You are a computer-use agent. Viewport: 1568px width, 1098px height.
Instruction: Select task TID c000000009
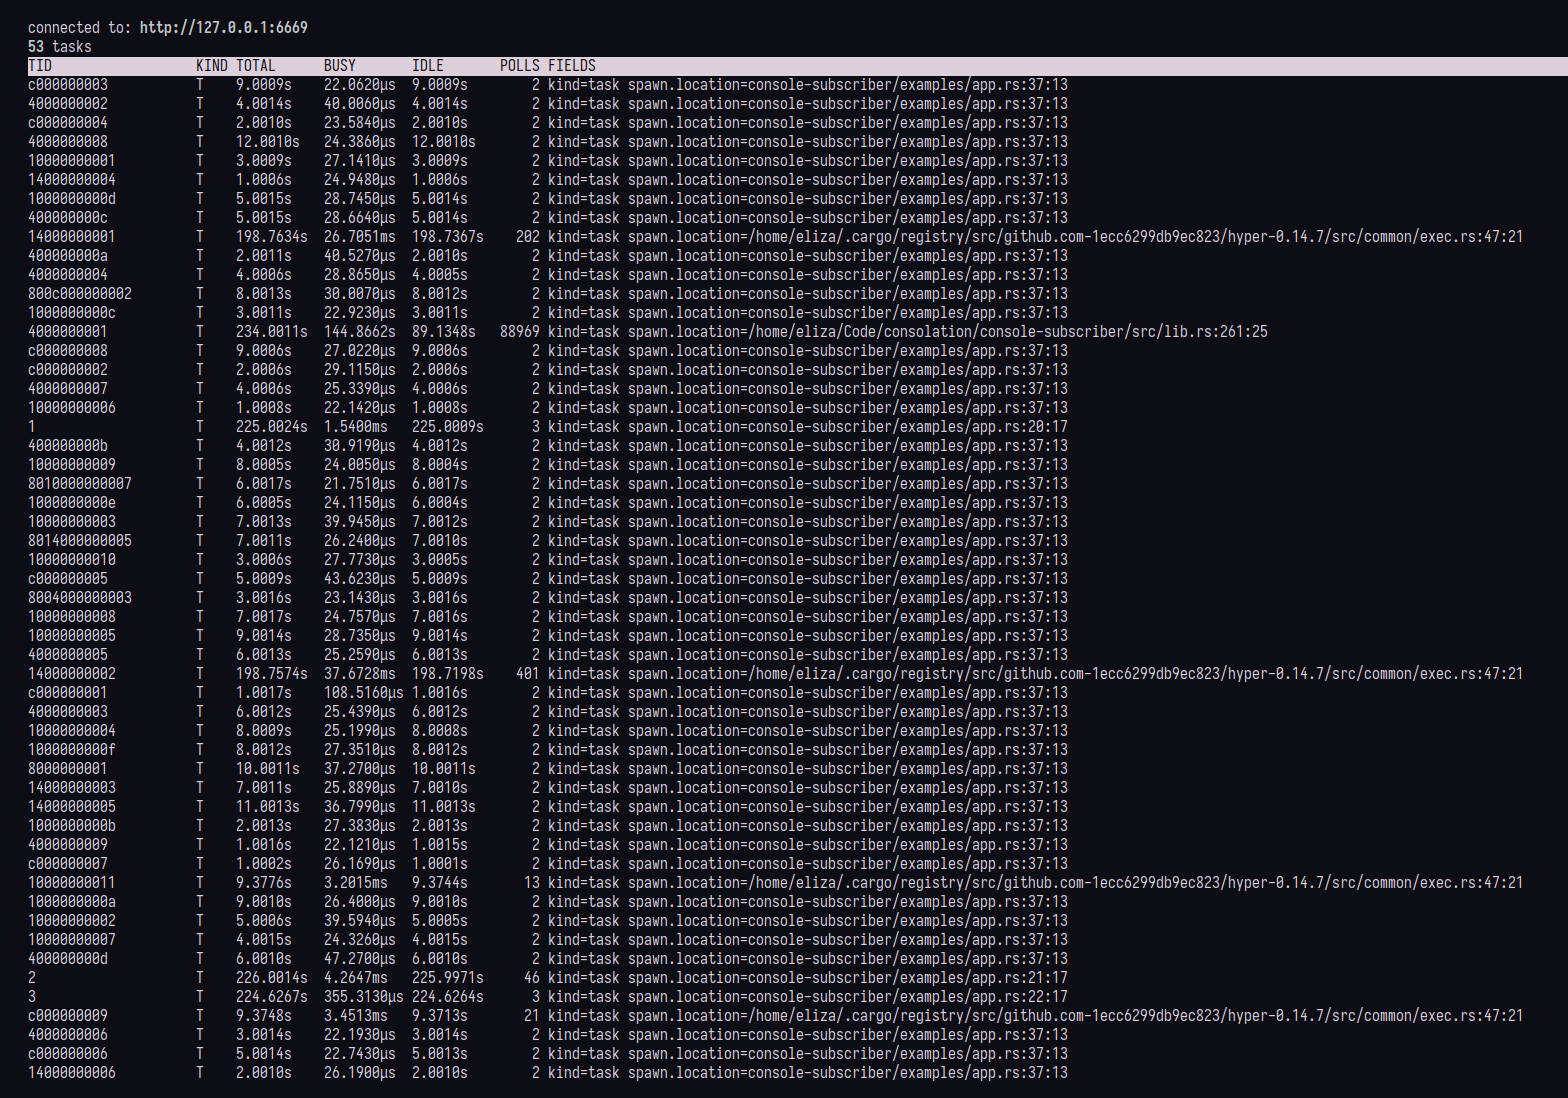(68, 1016)
